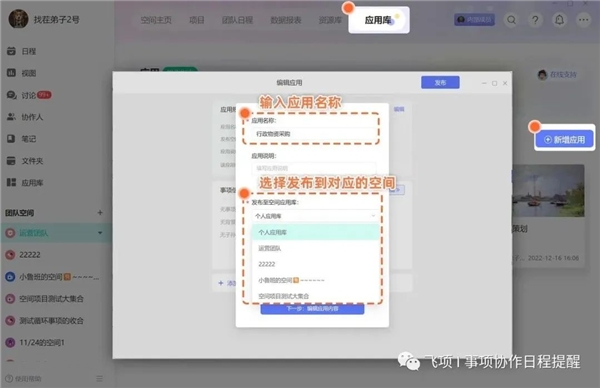Click the help question mark icon
600x388 pixels.
point(535,20)
